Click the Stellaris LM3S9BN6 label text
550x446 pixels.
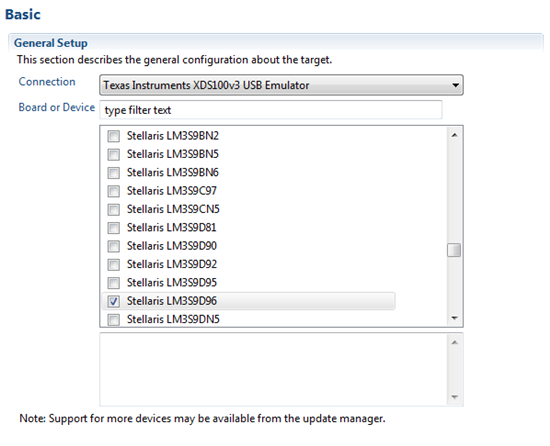tap(173, 173)
